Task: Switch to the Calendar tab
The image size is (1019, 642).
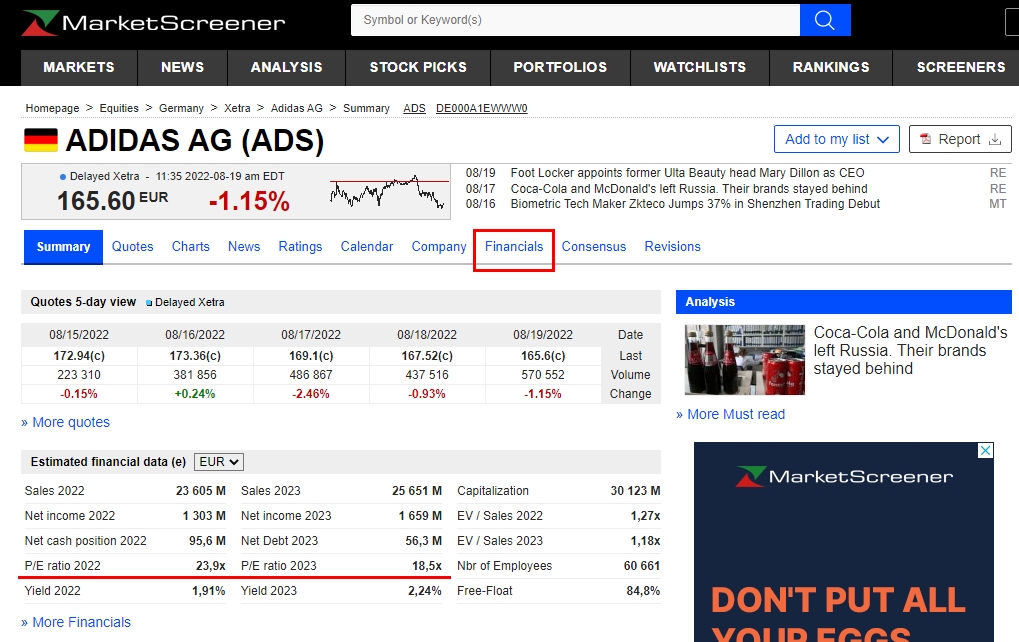Action: pyautogui.click(x=367, y=247)
